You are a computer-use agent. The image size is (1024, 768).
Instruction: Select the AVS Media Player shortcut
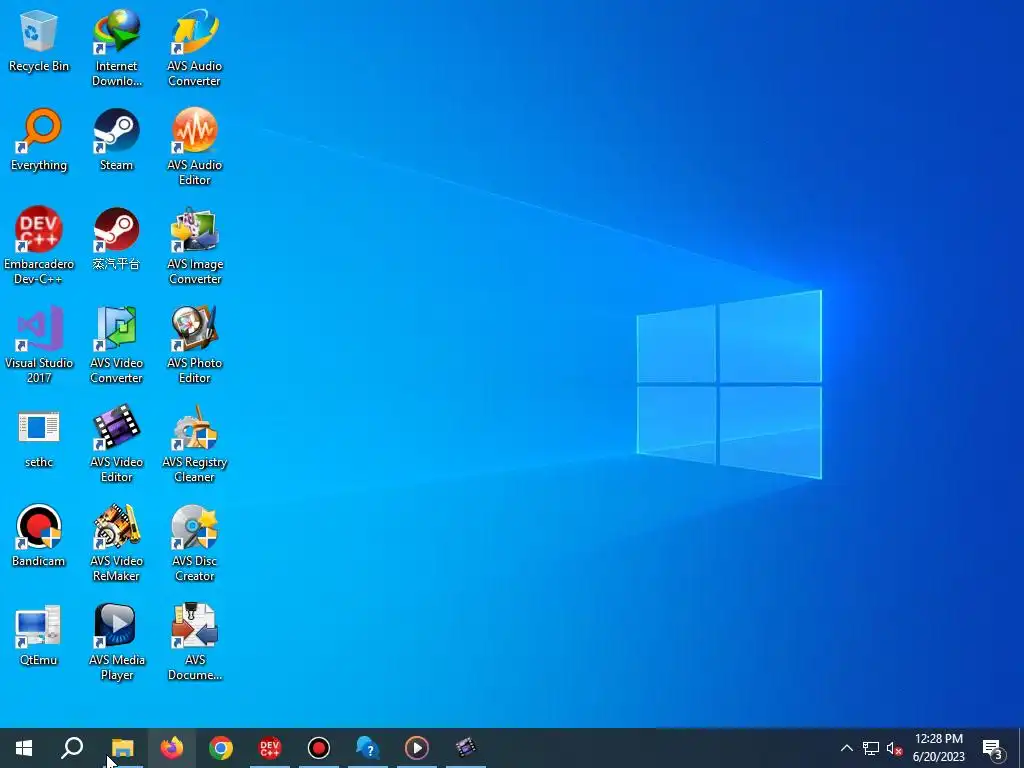pyautogui.click(x=116, y=642)
